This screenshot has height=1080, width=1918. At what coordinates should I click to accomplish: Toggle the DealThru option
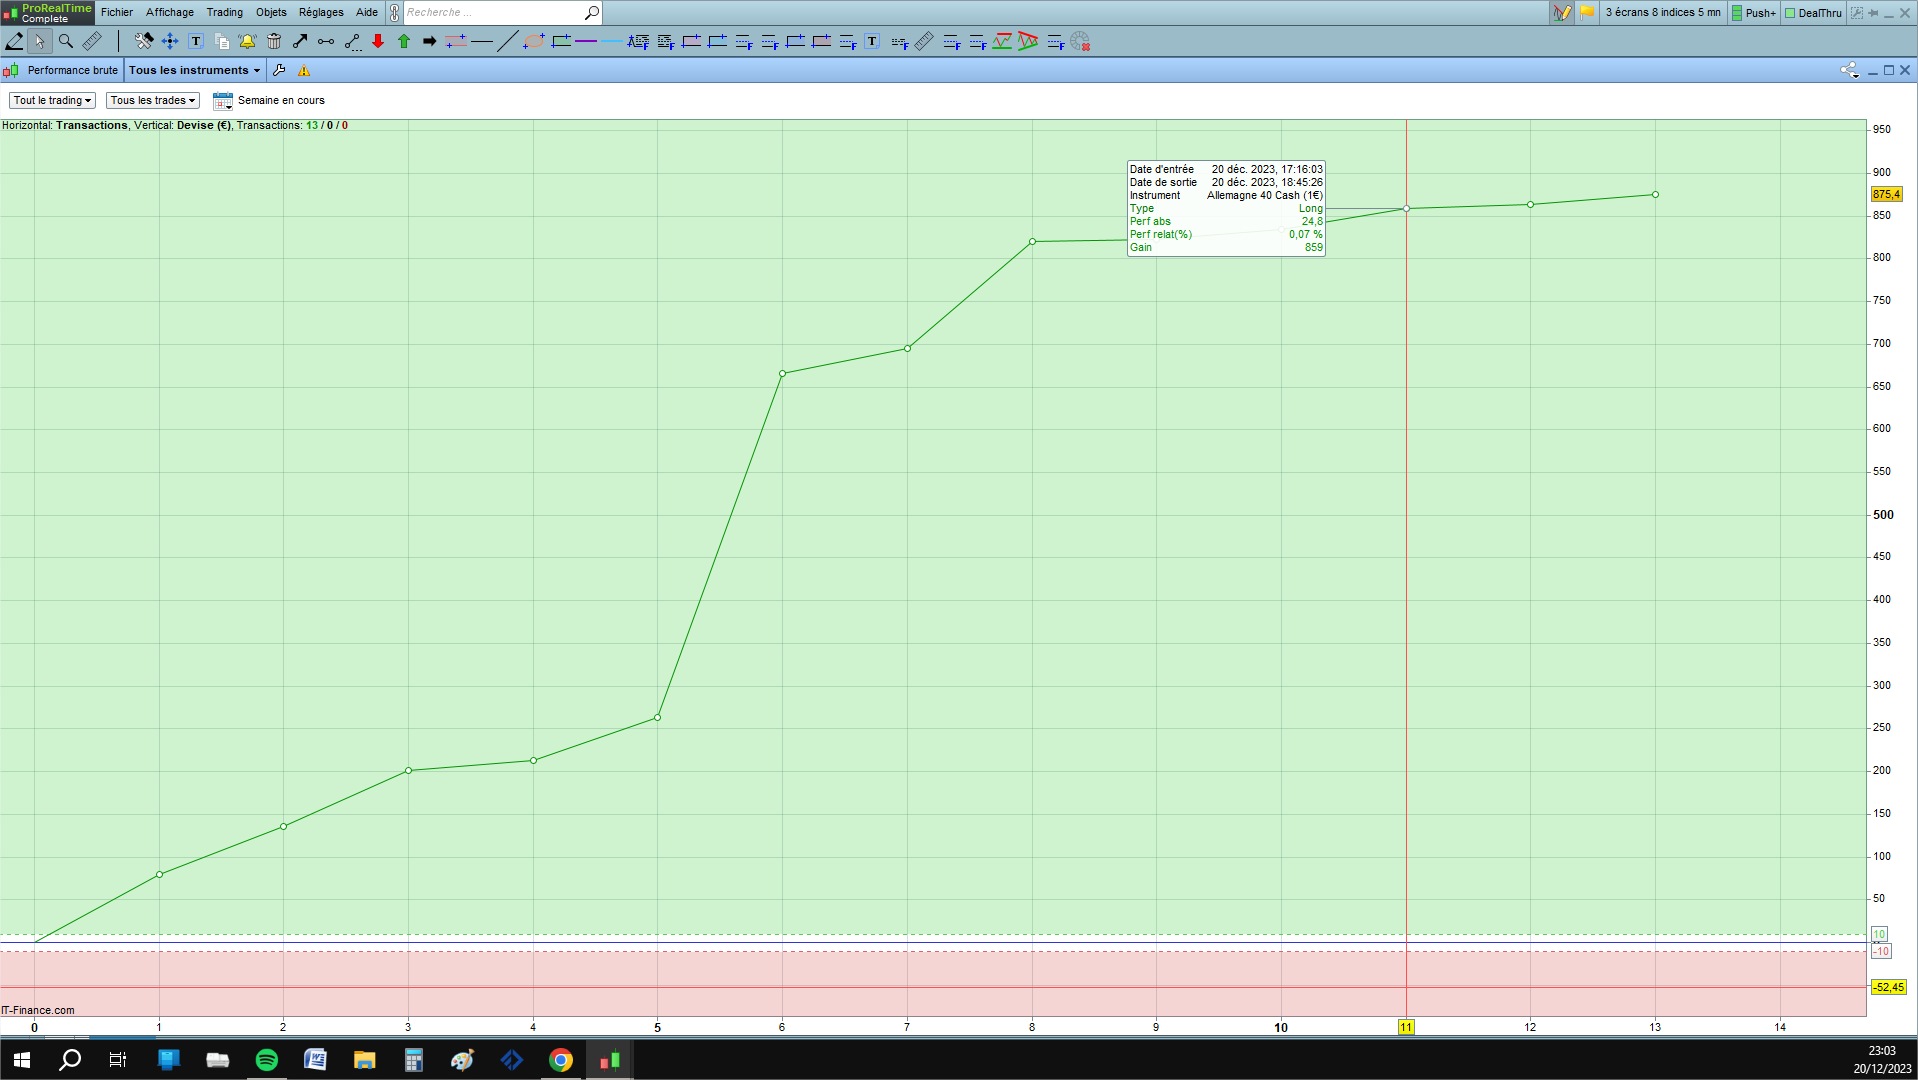1813,13
